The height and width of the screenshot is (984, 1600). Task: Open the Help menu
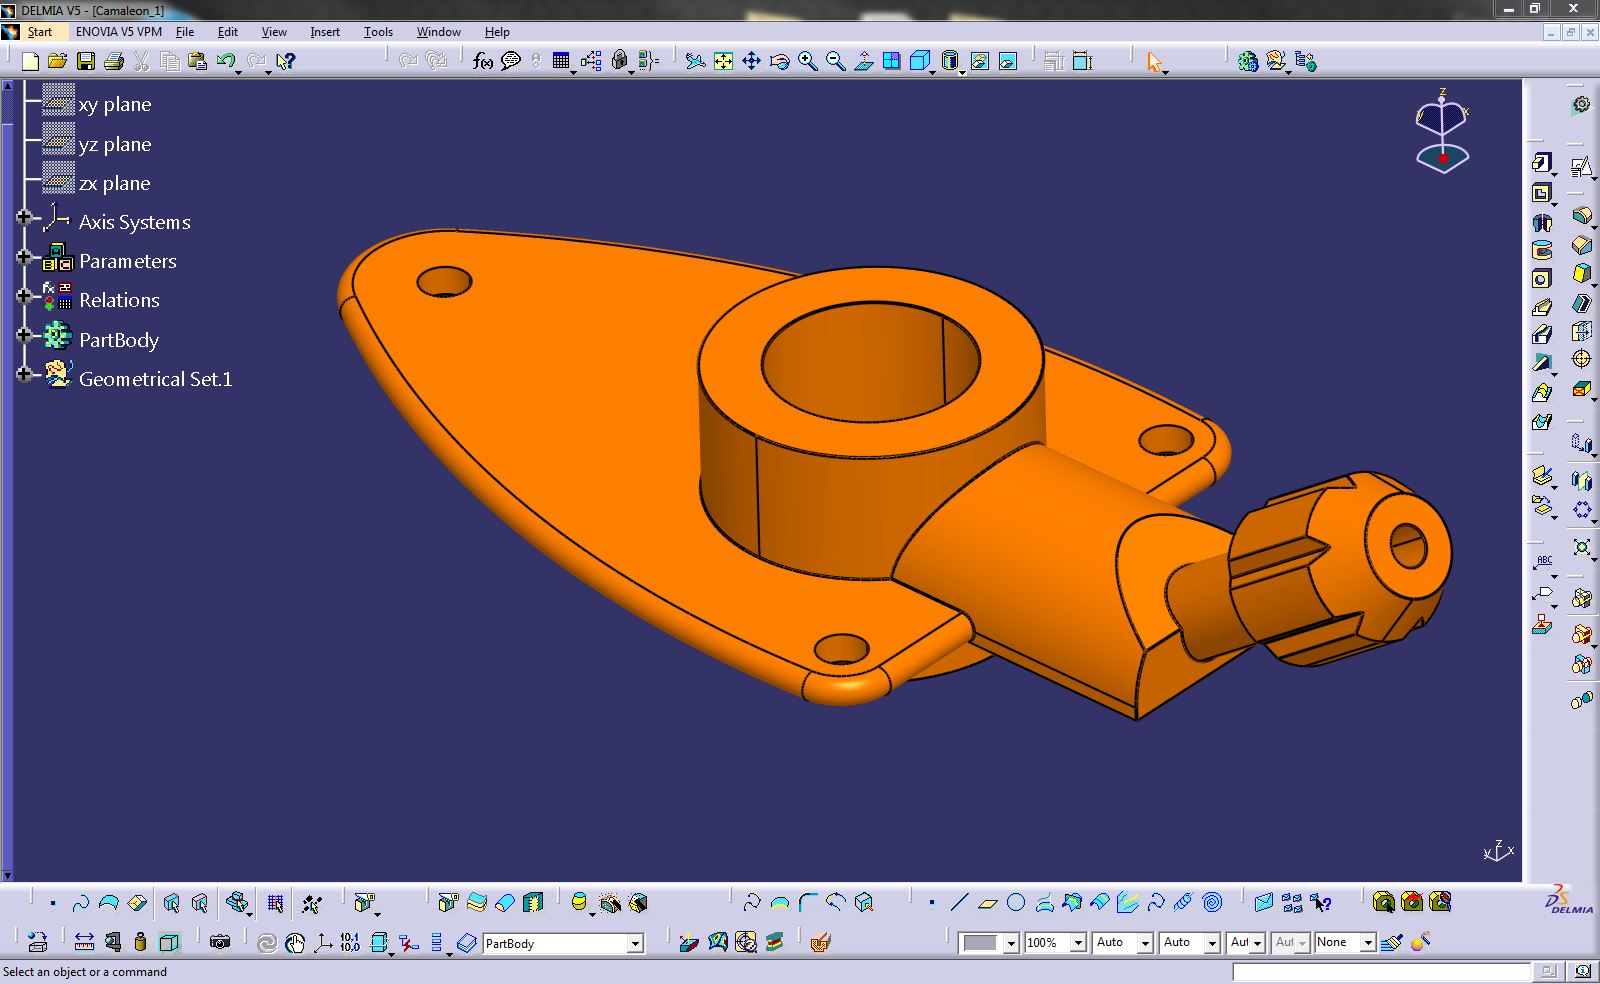pyautogui.click(x=497, y=32)
